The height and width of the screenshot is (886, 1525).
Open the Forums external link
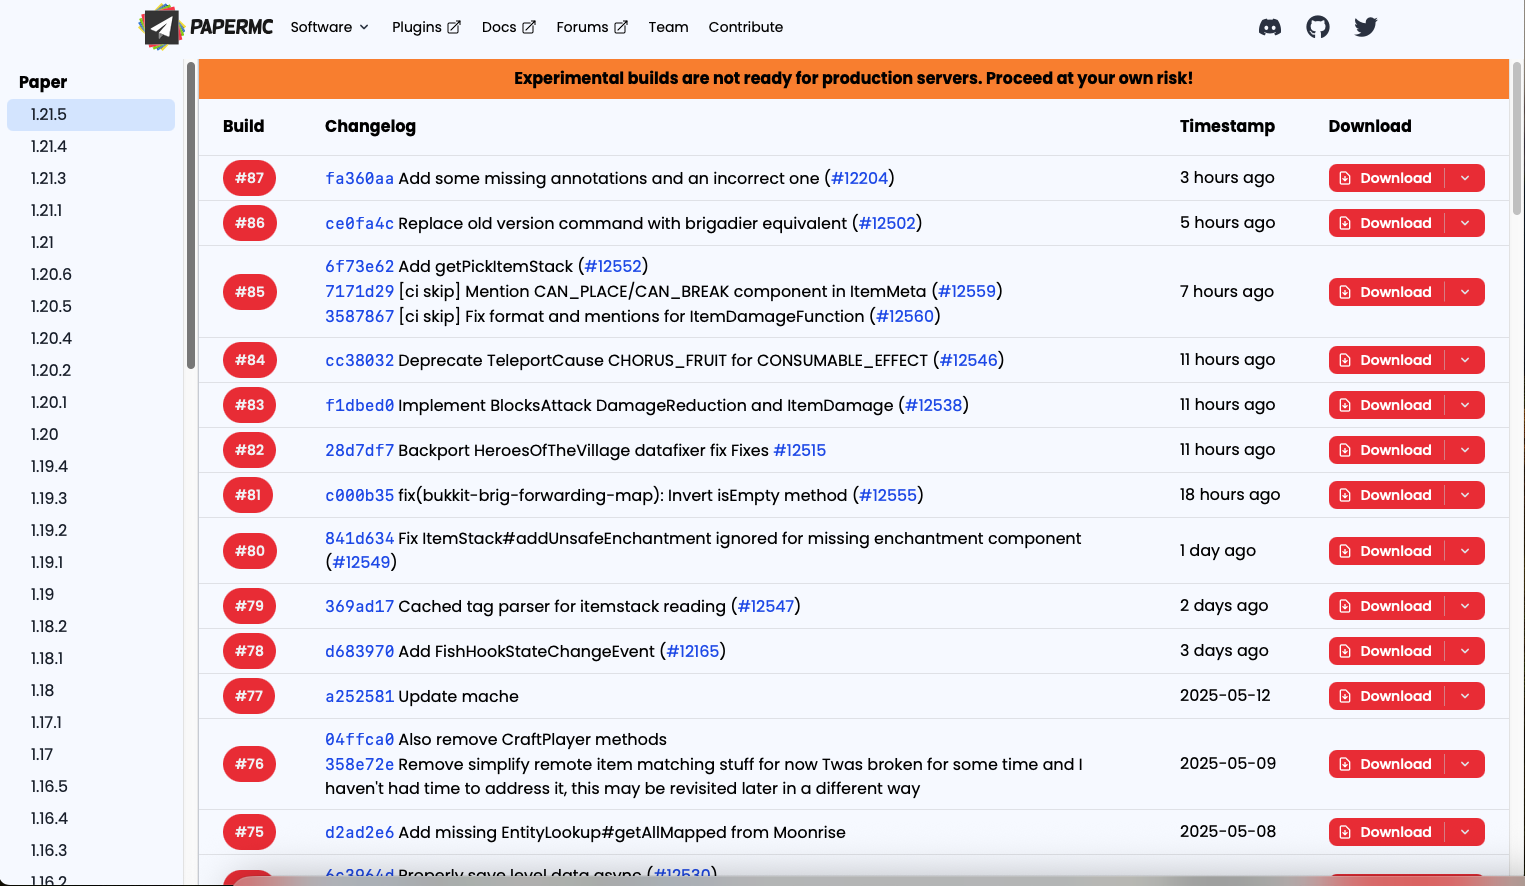click(592, 27)
